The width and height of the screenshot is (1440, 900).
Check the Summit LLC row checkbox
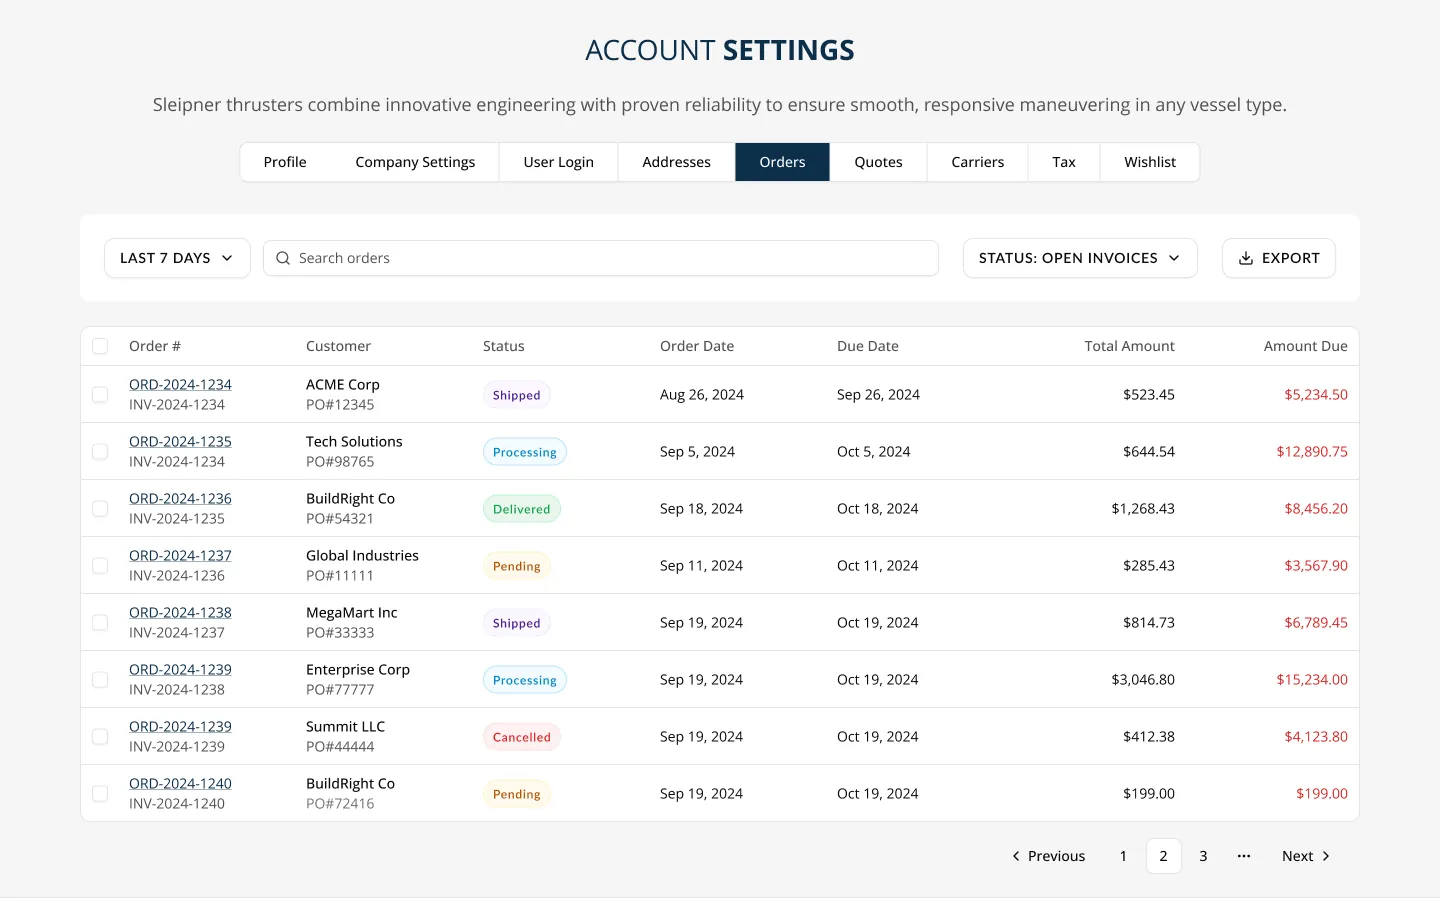coord(100,737)
